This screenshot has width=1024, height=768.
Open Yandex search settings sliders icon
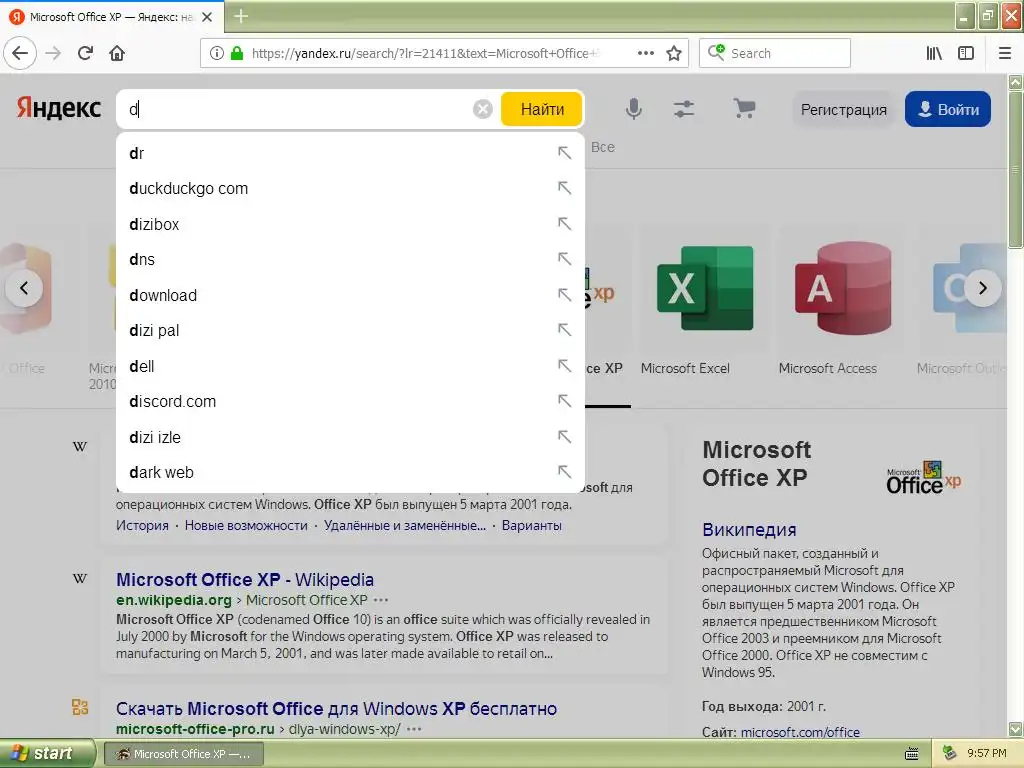coord(684,109)
